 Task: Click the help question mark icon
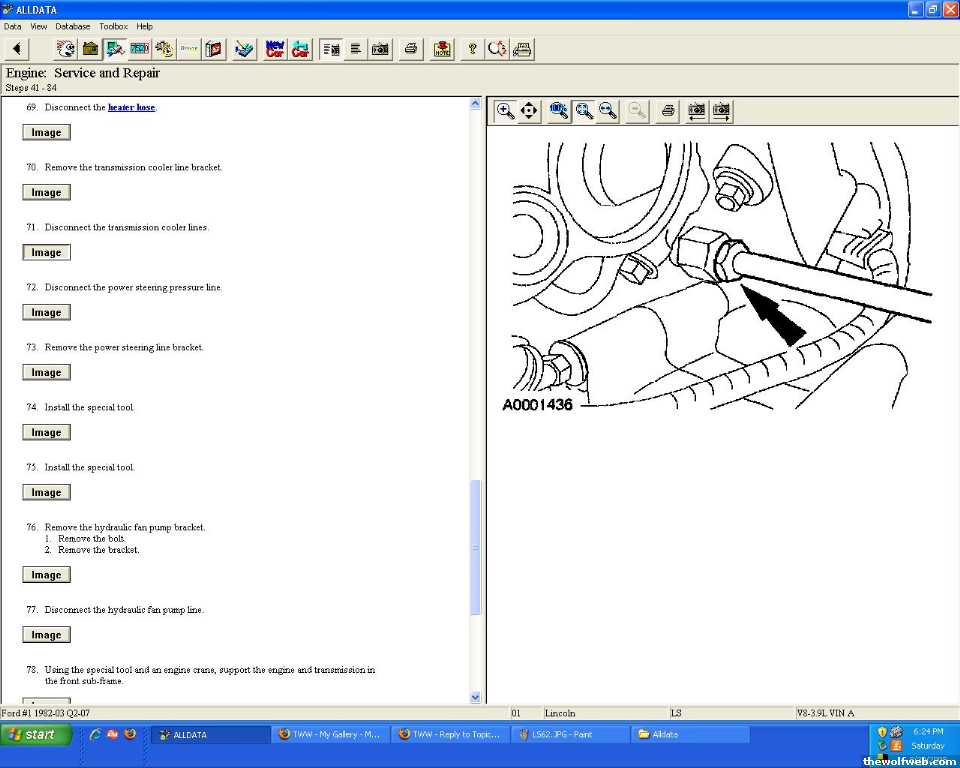(x=472, y=49)
